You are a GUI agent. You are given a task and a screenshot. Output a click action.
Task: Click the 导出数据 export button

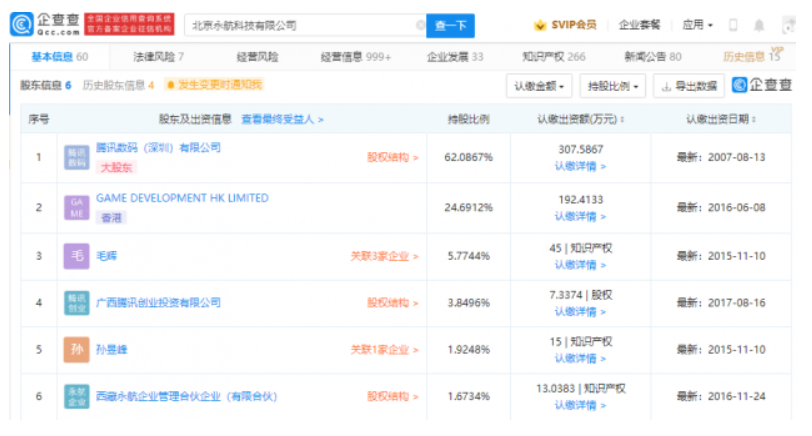[689, 86]
